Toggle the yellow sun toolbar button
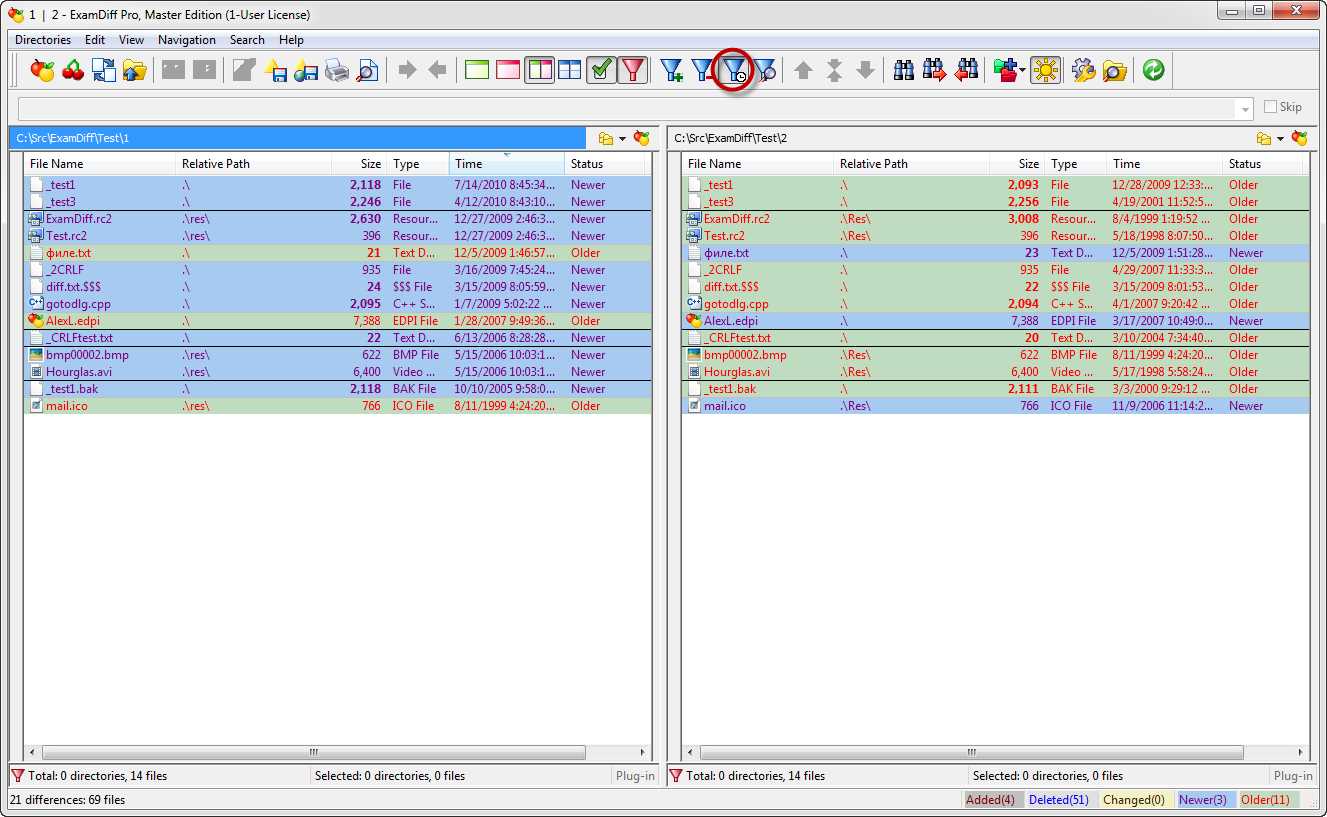 pos(1046,70)
